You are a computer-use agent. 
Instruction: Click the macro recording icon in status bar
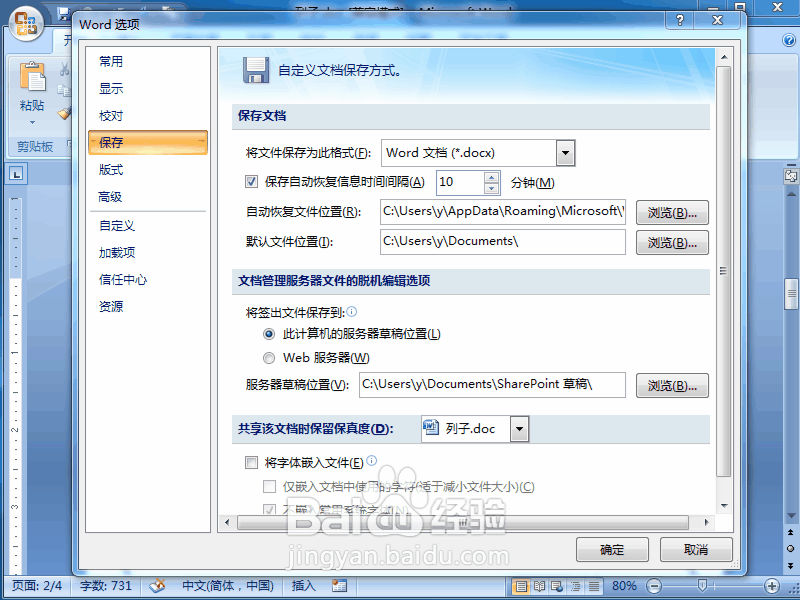click(x=339, y=586)
